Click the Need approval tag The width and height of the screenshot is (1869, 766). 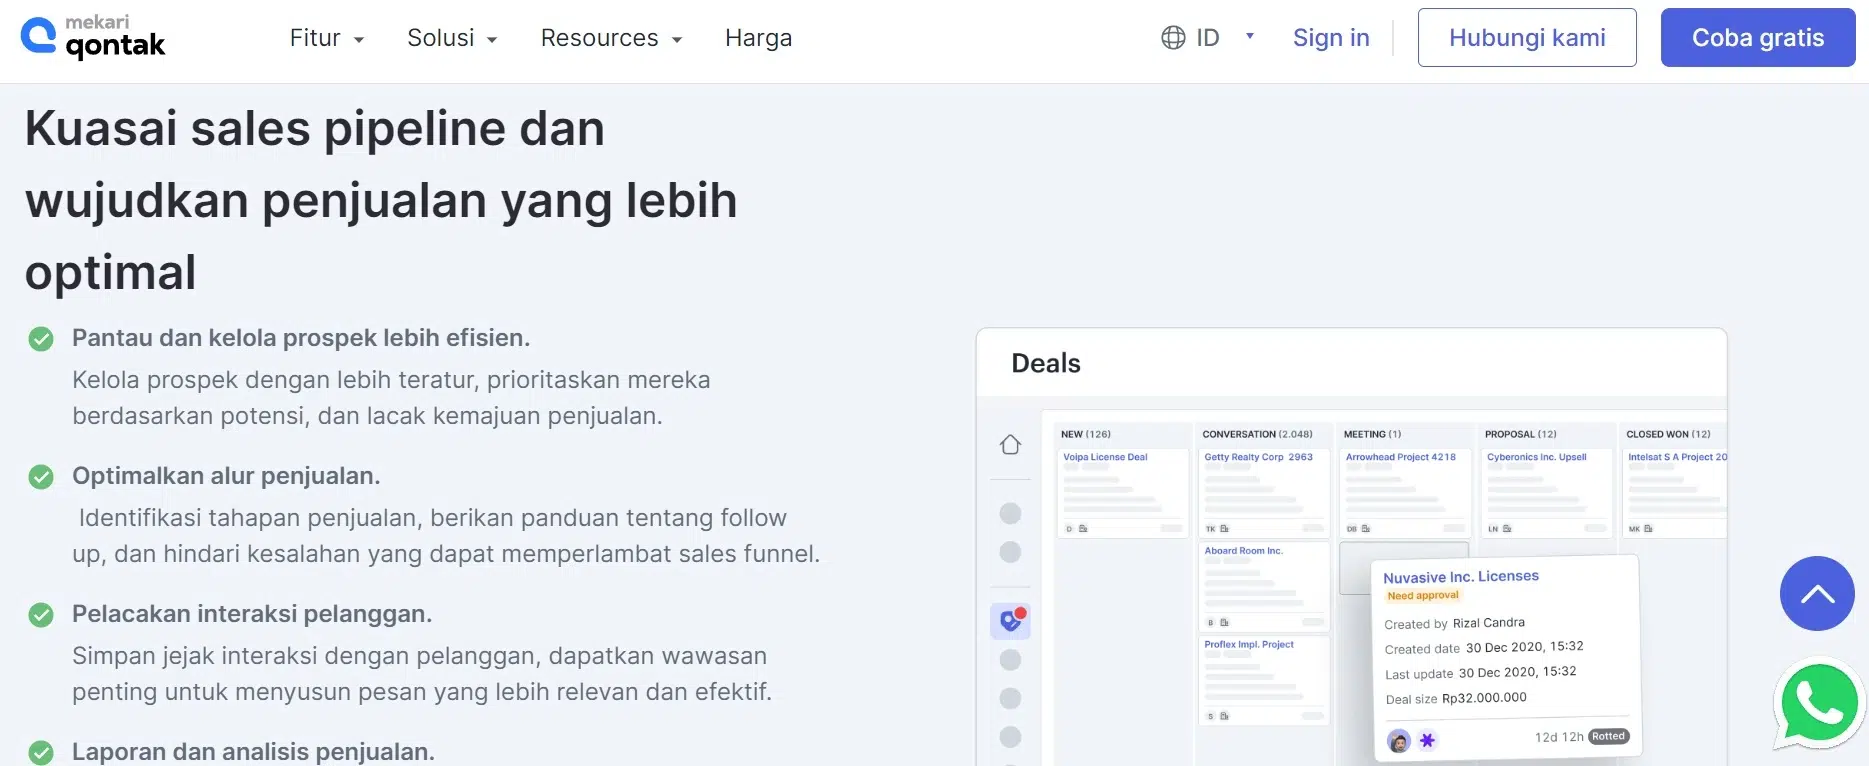1423,595
